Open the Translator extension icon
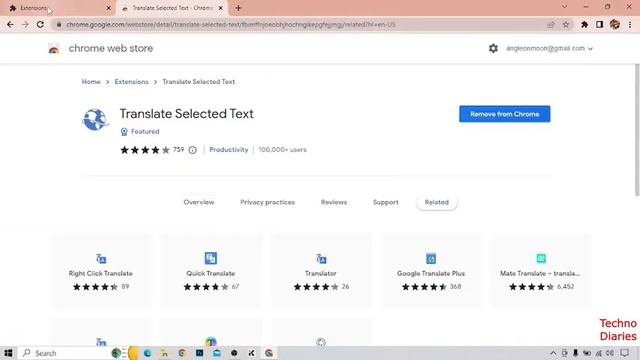Viewport: 640px width, 360px height. [x=321, y=258]
